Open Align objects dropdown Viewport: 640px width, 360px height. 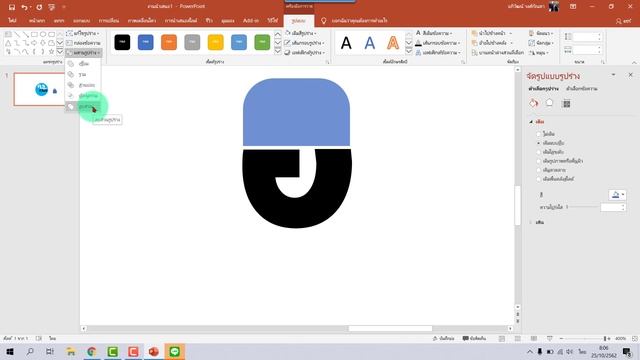pyautogui.click(x=541, y=33)
